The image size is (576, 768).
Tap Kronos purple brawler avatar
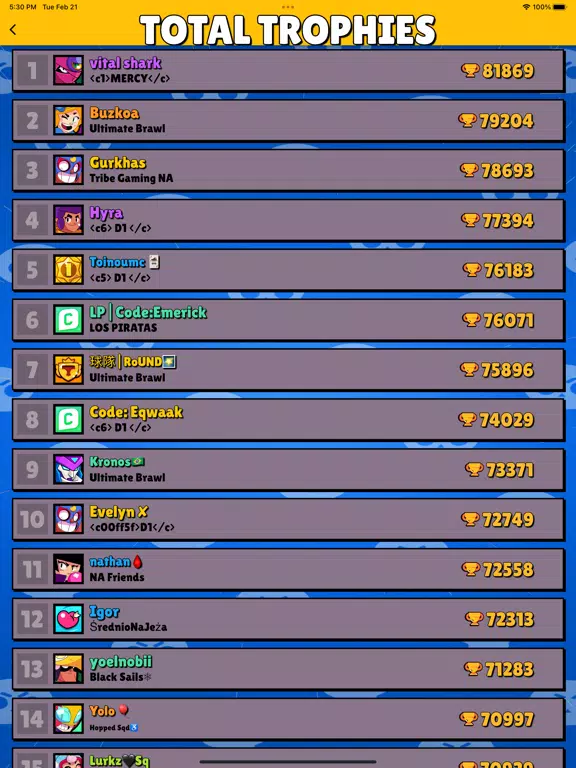(68, 469)
